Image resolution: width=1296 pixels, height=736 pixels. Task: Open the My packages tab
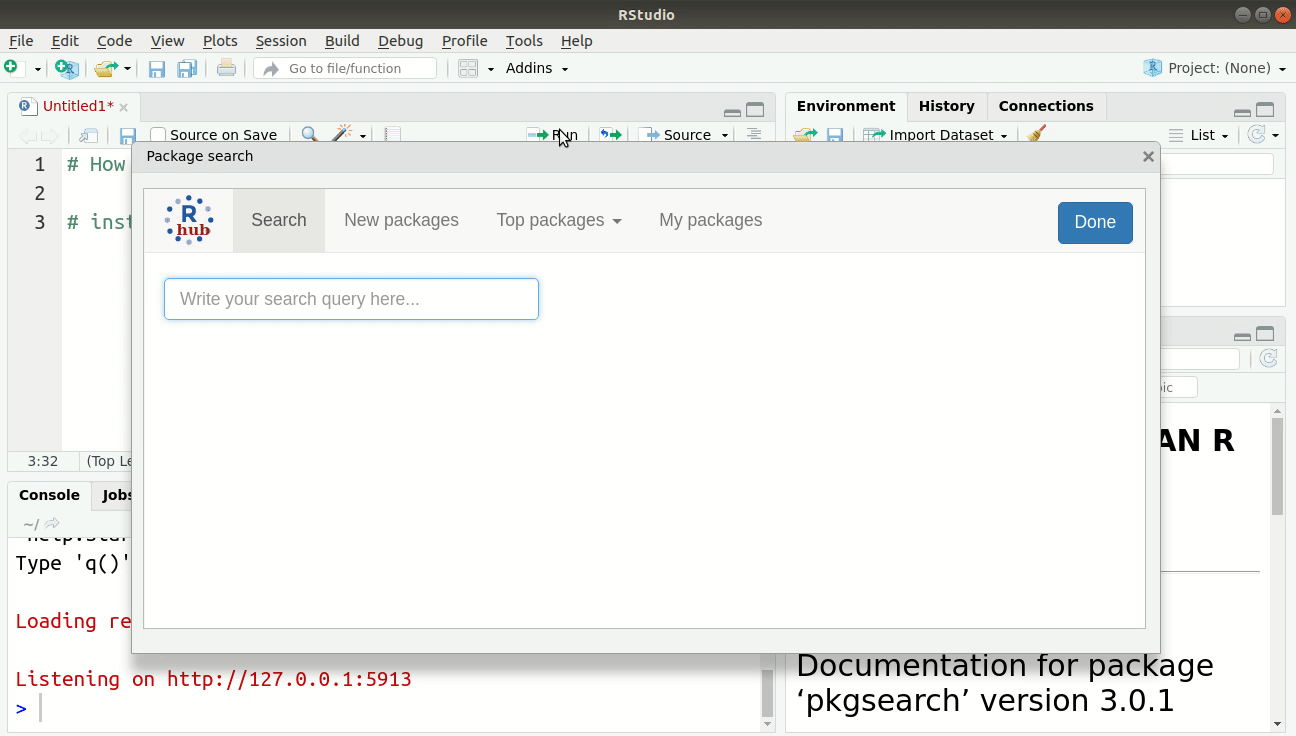710,220
